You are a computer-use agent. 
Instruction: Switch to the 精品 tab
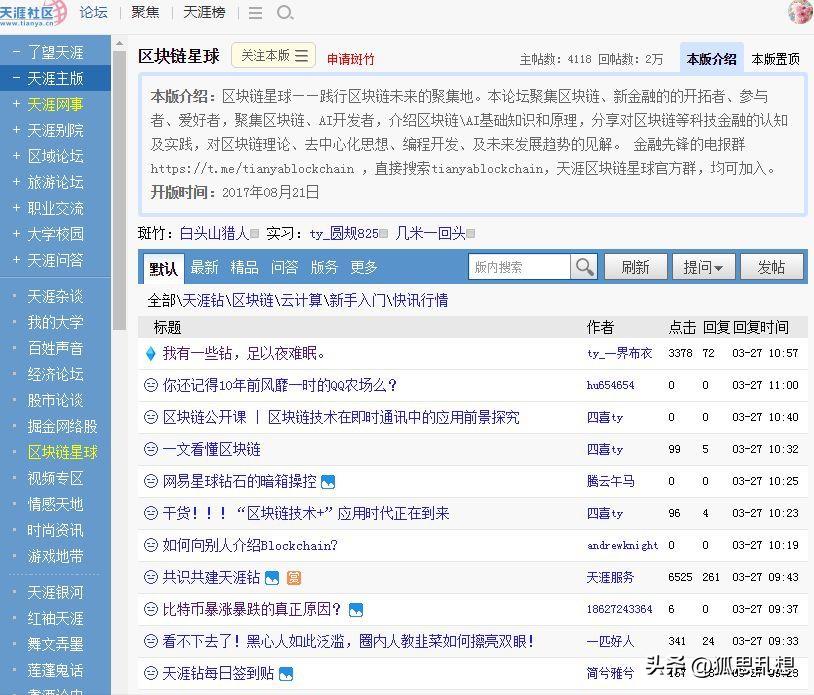[244, 267]
